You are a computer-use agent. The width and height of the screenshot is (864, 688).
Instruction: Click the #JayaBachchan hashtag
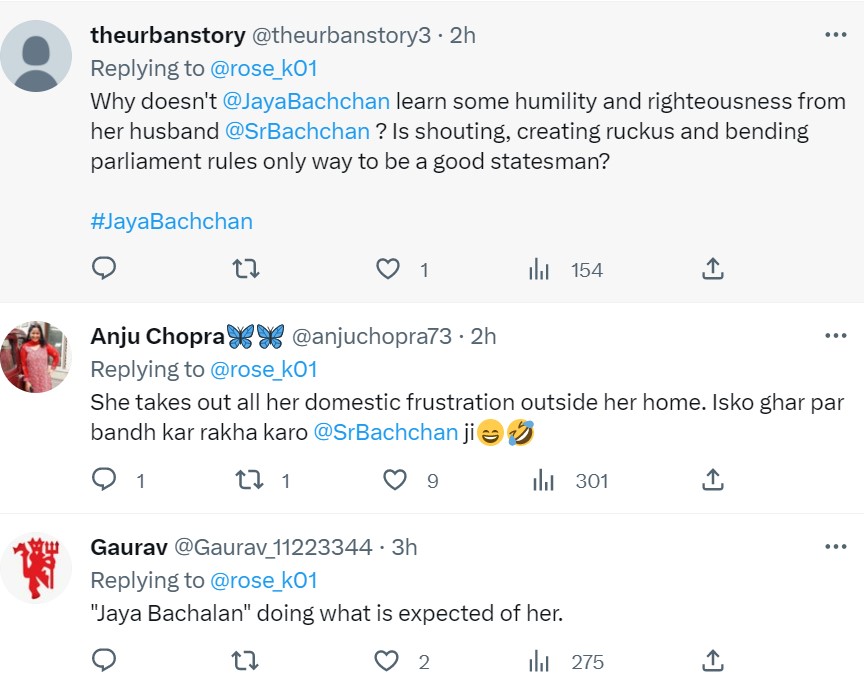(171, 221)
